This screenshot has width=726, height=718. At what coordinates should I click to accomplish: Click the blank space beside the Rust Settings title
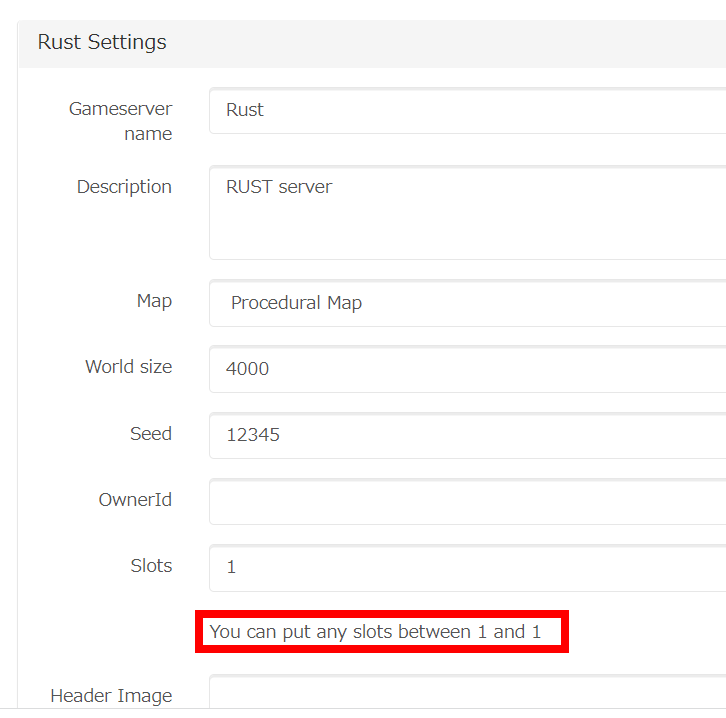point(444,44)
